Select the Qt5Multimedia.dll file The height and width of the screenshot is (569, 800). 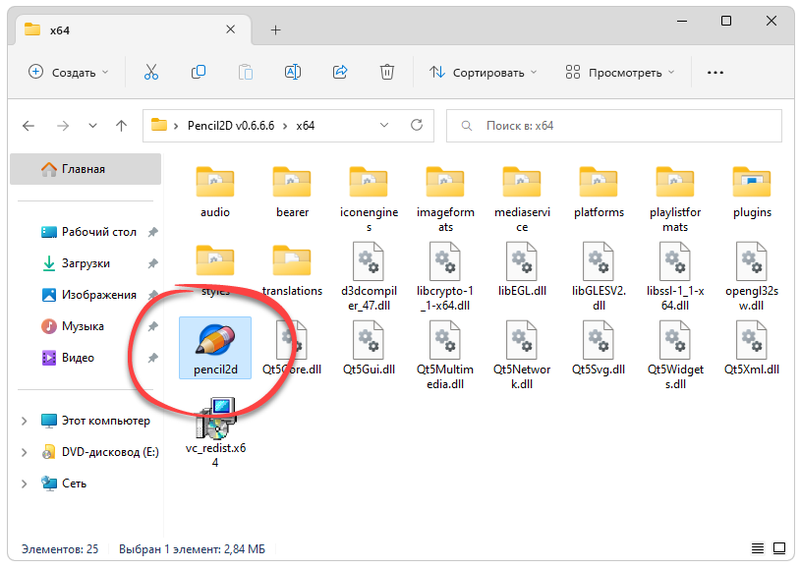pos(445,356)
